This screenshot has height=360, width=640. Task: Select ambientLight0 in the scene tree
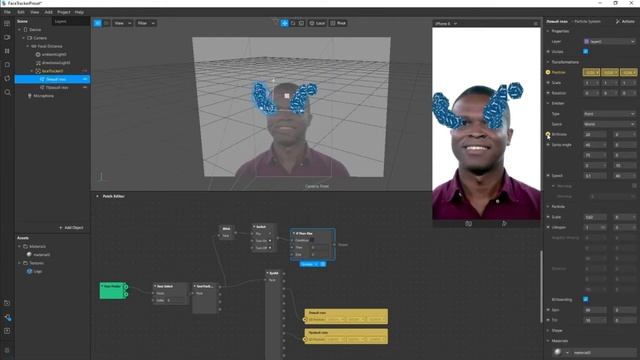(54, 54)
